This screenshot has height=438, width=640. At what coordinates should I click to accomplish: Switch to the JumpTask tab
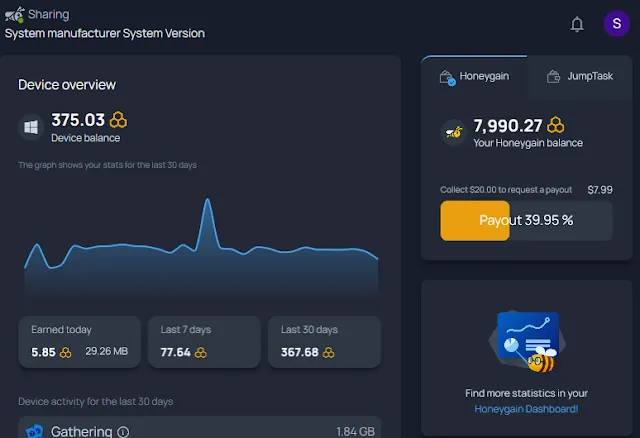pyautogui.click(x=580, y=76)
